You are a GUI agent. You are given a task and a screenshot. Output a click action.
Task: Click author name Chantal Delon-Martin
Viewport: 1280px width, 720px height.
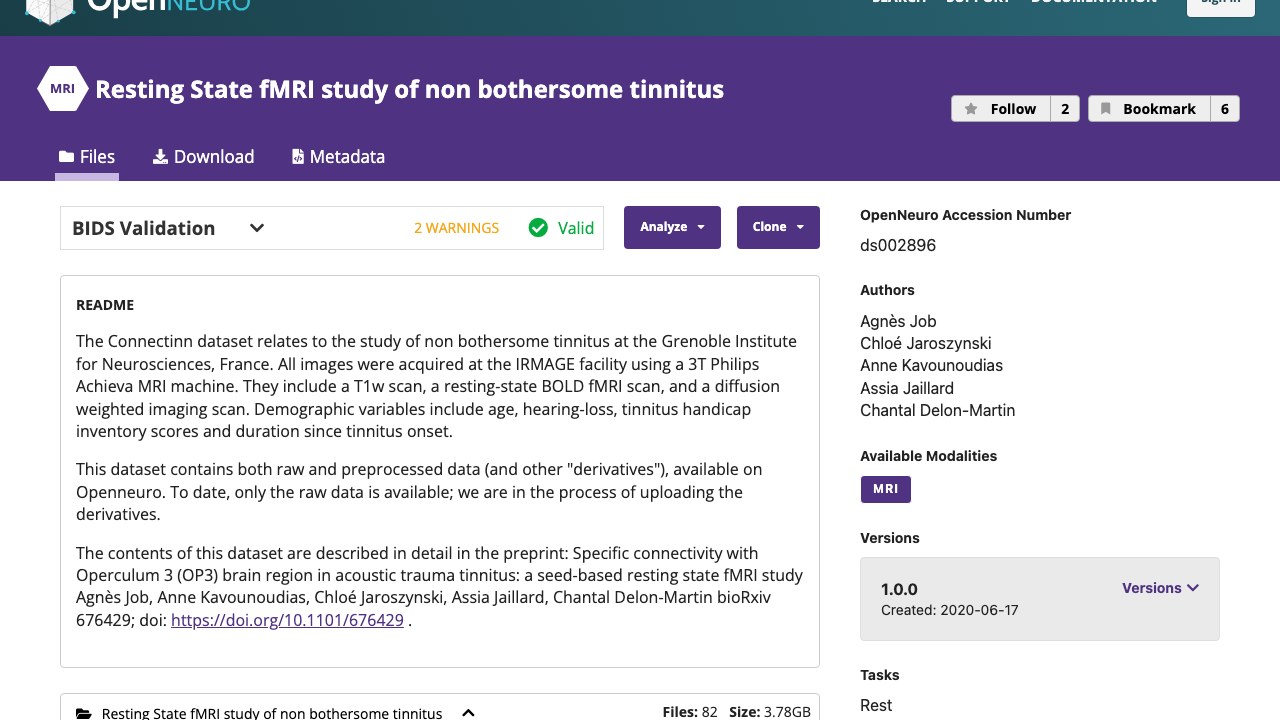[937, 410]
